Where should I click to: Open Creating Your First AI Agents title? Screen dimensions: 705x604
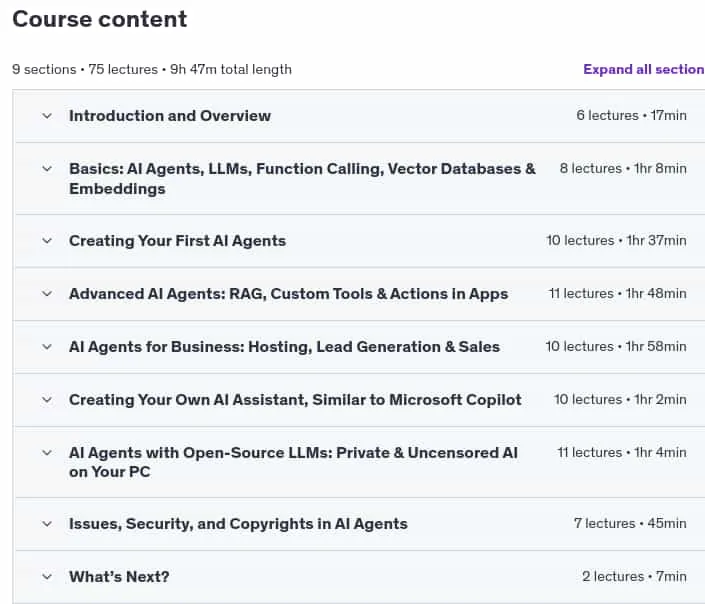click(178, 241)
